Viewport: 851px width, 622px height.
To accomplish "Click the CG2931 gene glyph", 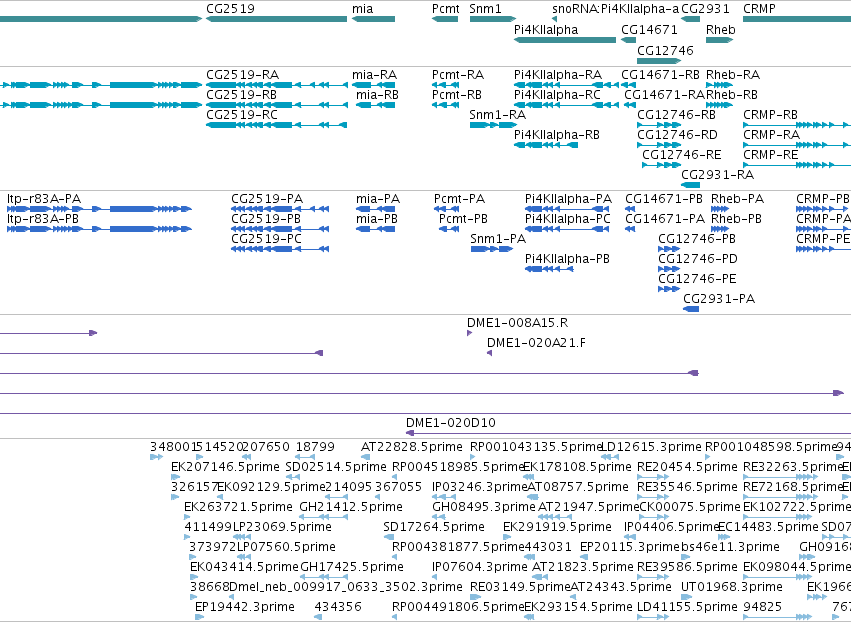I will click(690, 19).
